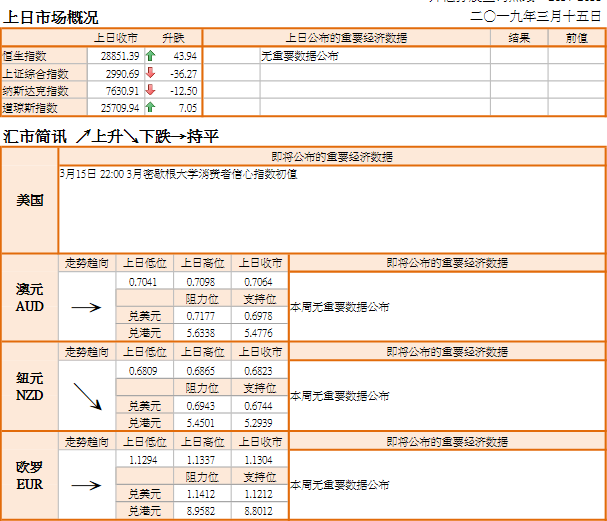This screenshot has height=521, width=607.
Task: Click the 阻力位 header in the NZD section
Action: (202, 388)
